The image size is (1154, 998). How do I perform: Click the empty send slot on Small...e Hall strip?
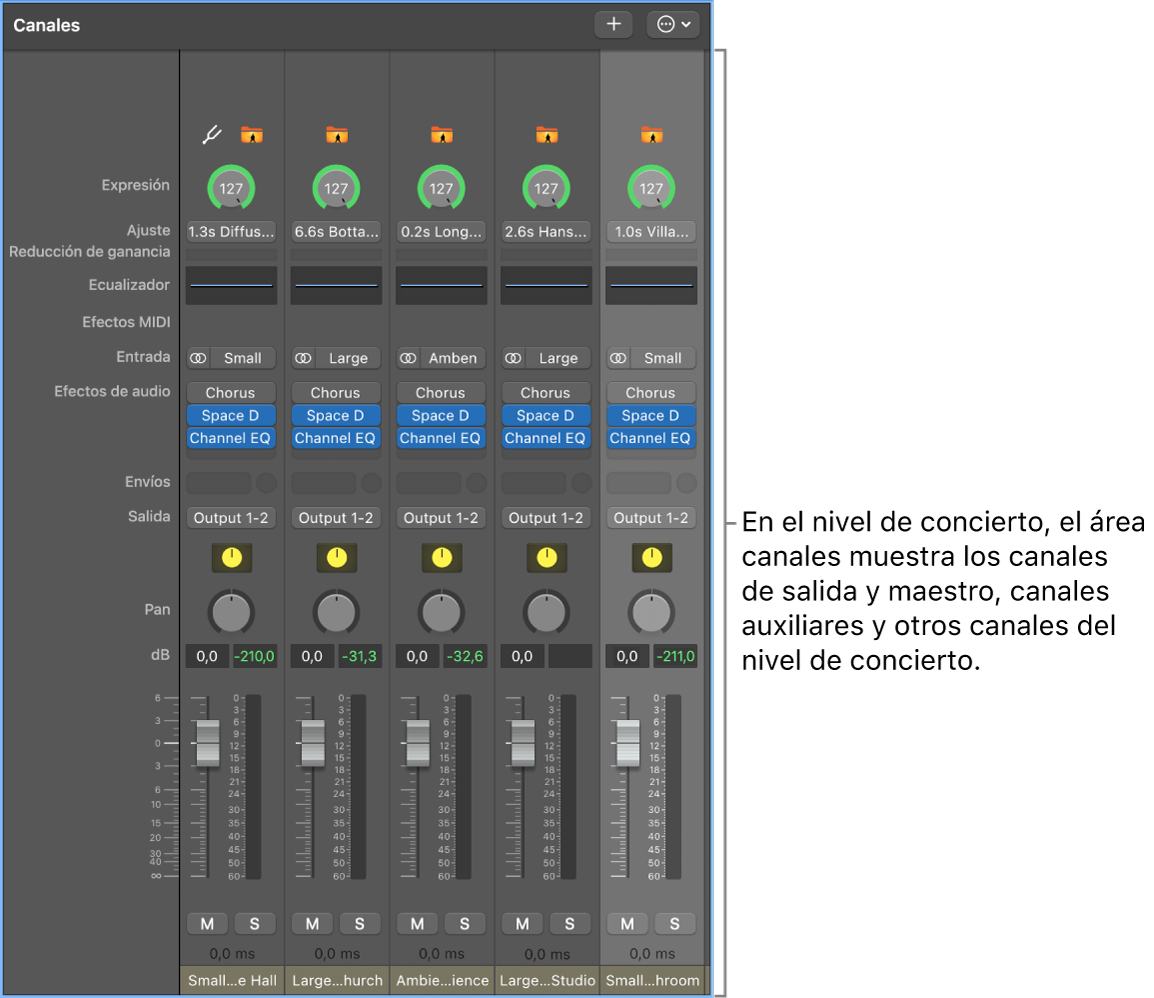pyautogui.click(x=219, y=484)
